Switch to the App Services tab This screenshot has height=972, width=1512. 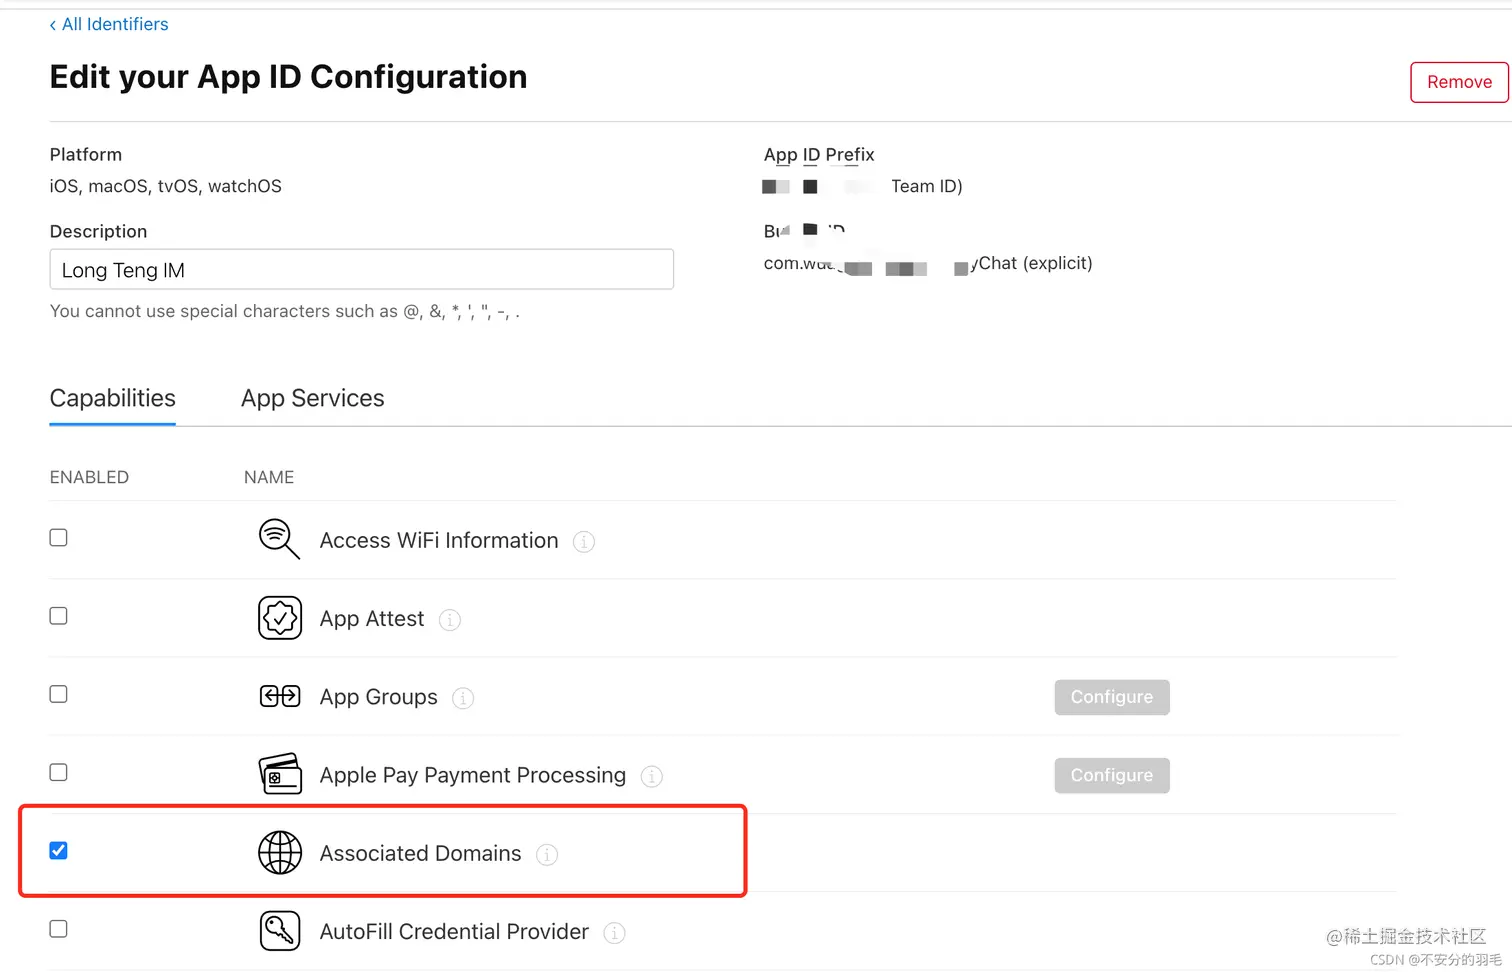(x=312, y=398)
